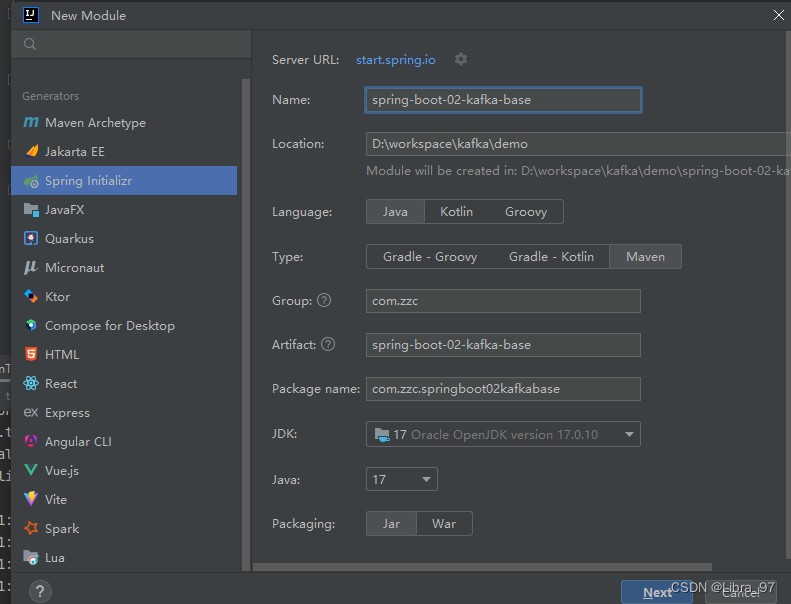This screenshot has height=604, width=791.
Task: Select Compose for Desktop generator
Action: coord(124,325)
